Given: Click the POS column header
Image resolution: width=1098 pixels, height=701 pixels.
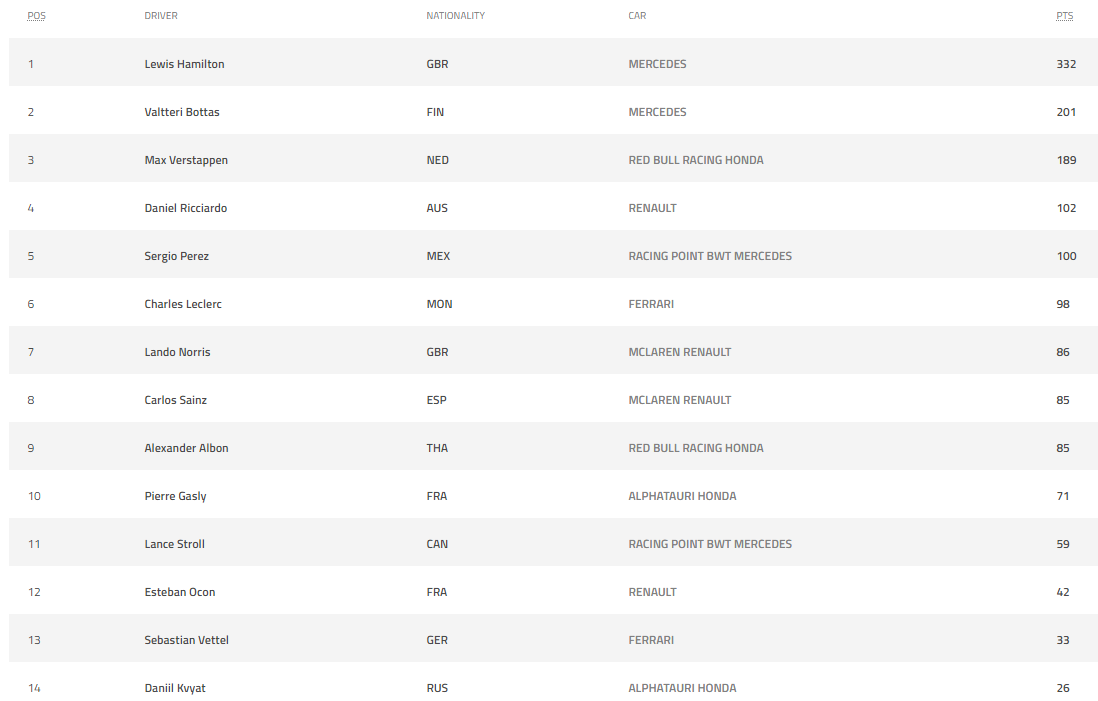Looking at the screenshot, I should [x=36, y=15].
